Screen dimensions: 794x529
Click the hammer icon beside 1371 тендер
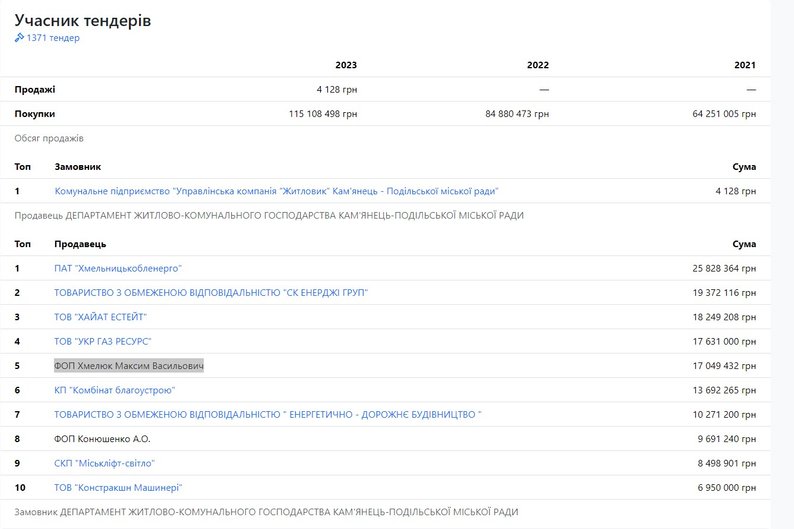click(x=19, y=38)
